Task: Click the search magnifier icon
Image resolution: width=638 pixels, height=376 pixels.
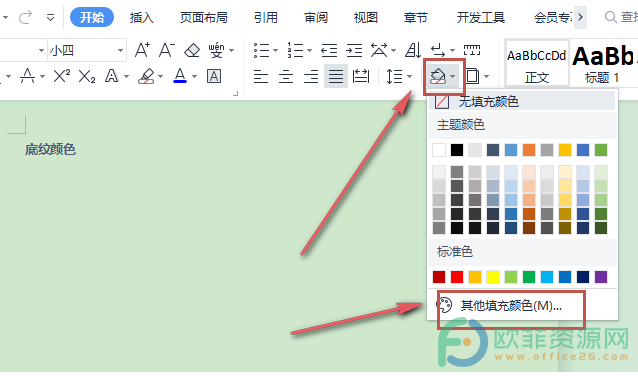Action: tap(610, 17)
